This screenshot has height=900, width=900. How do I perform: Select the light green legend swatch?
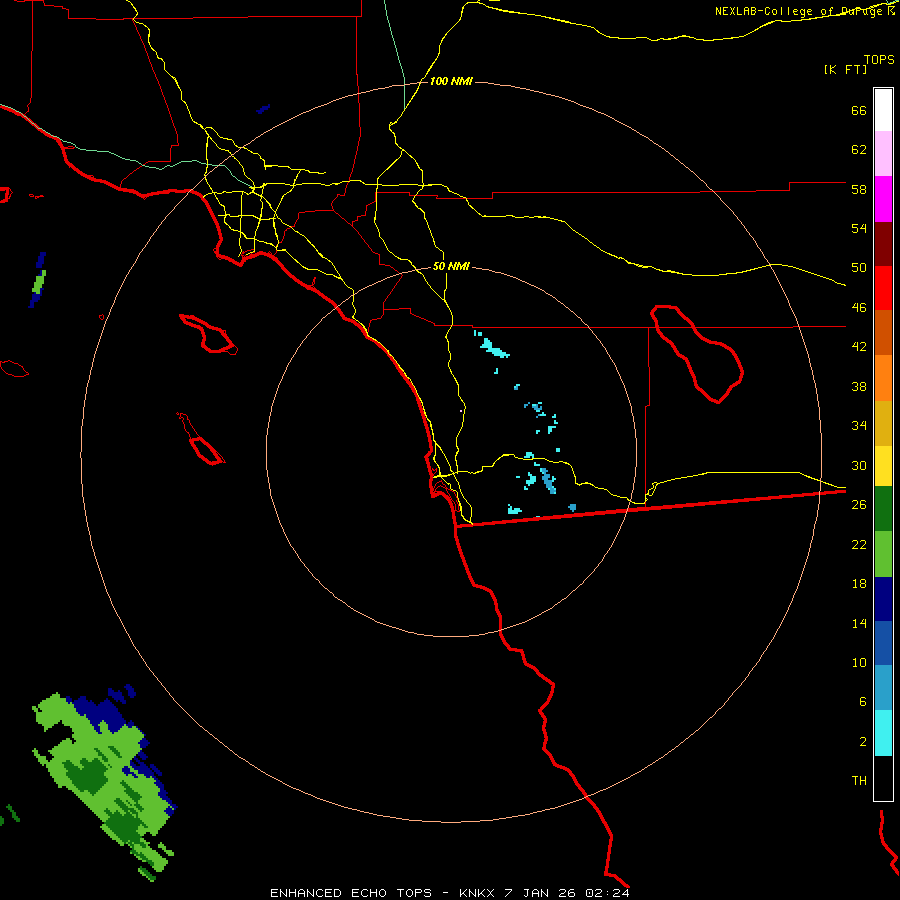(x=883, y=554)
